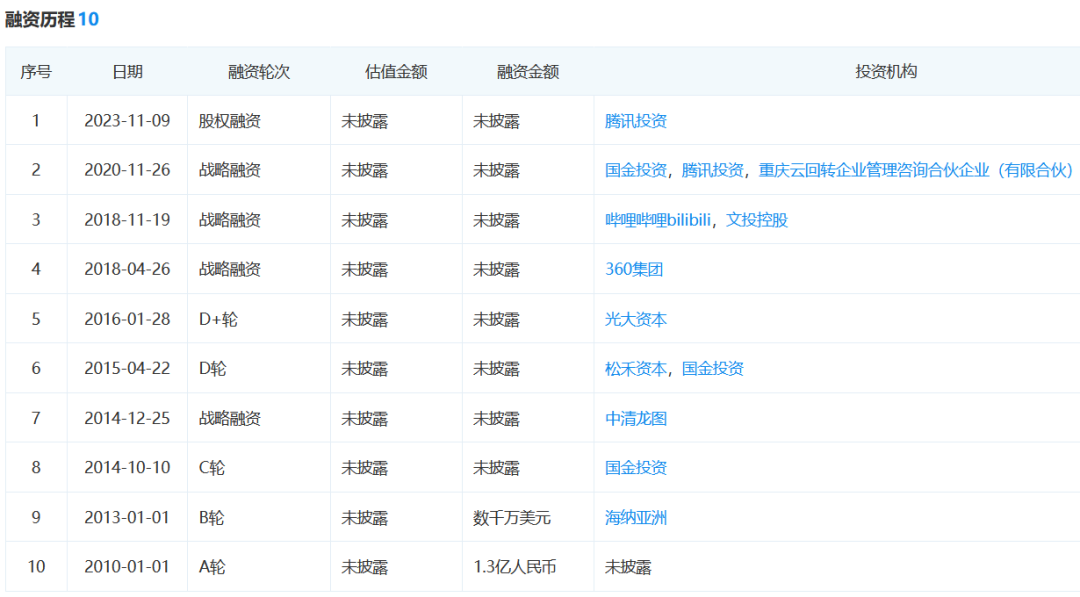The height and width of the screenshot is (597, 1080).
Task: Select the 1.3亿人民币 amount cell
Action: (515, 567)
